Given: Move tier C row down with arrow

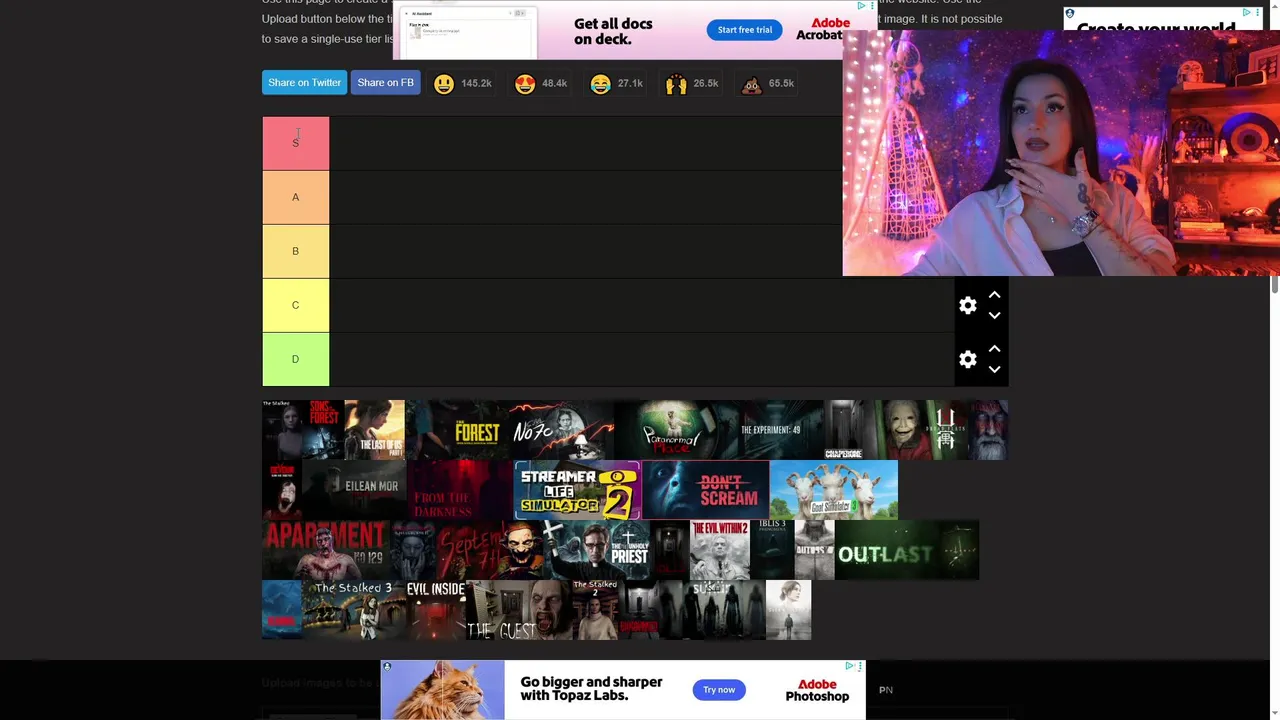Looking at the screenshot, I should tap(994, 315).
